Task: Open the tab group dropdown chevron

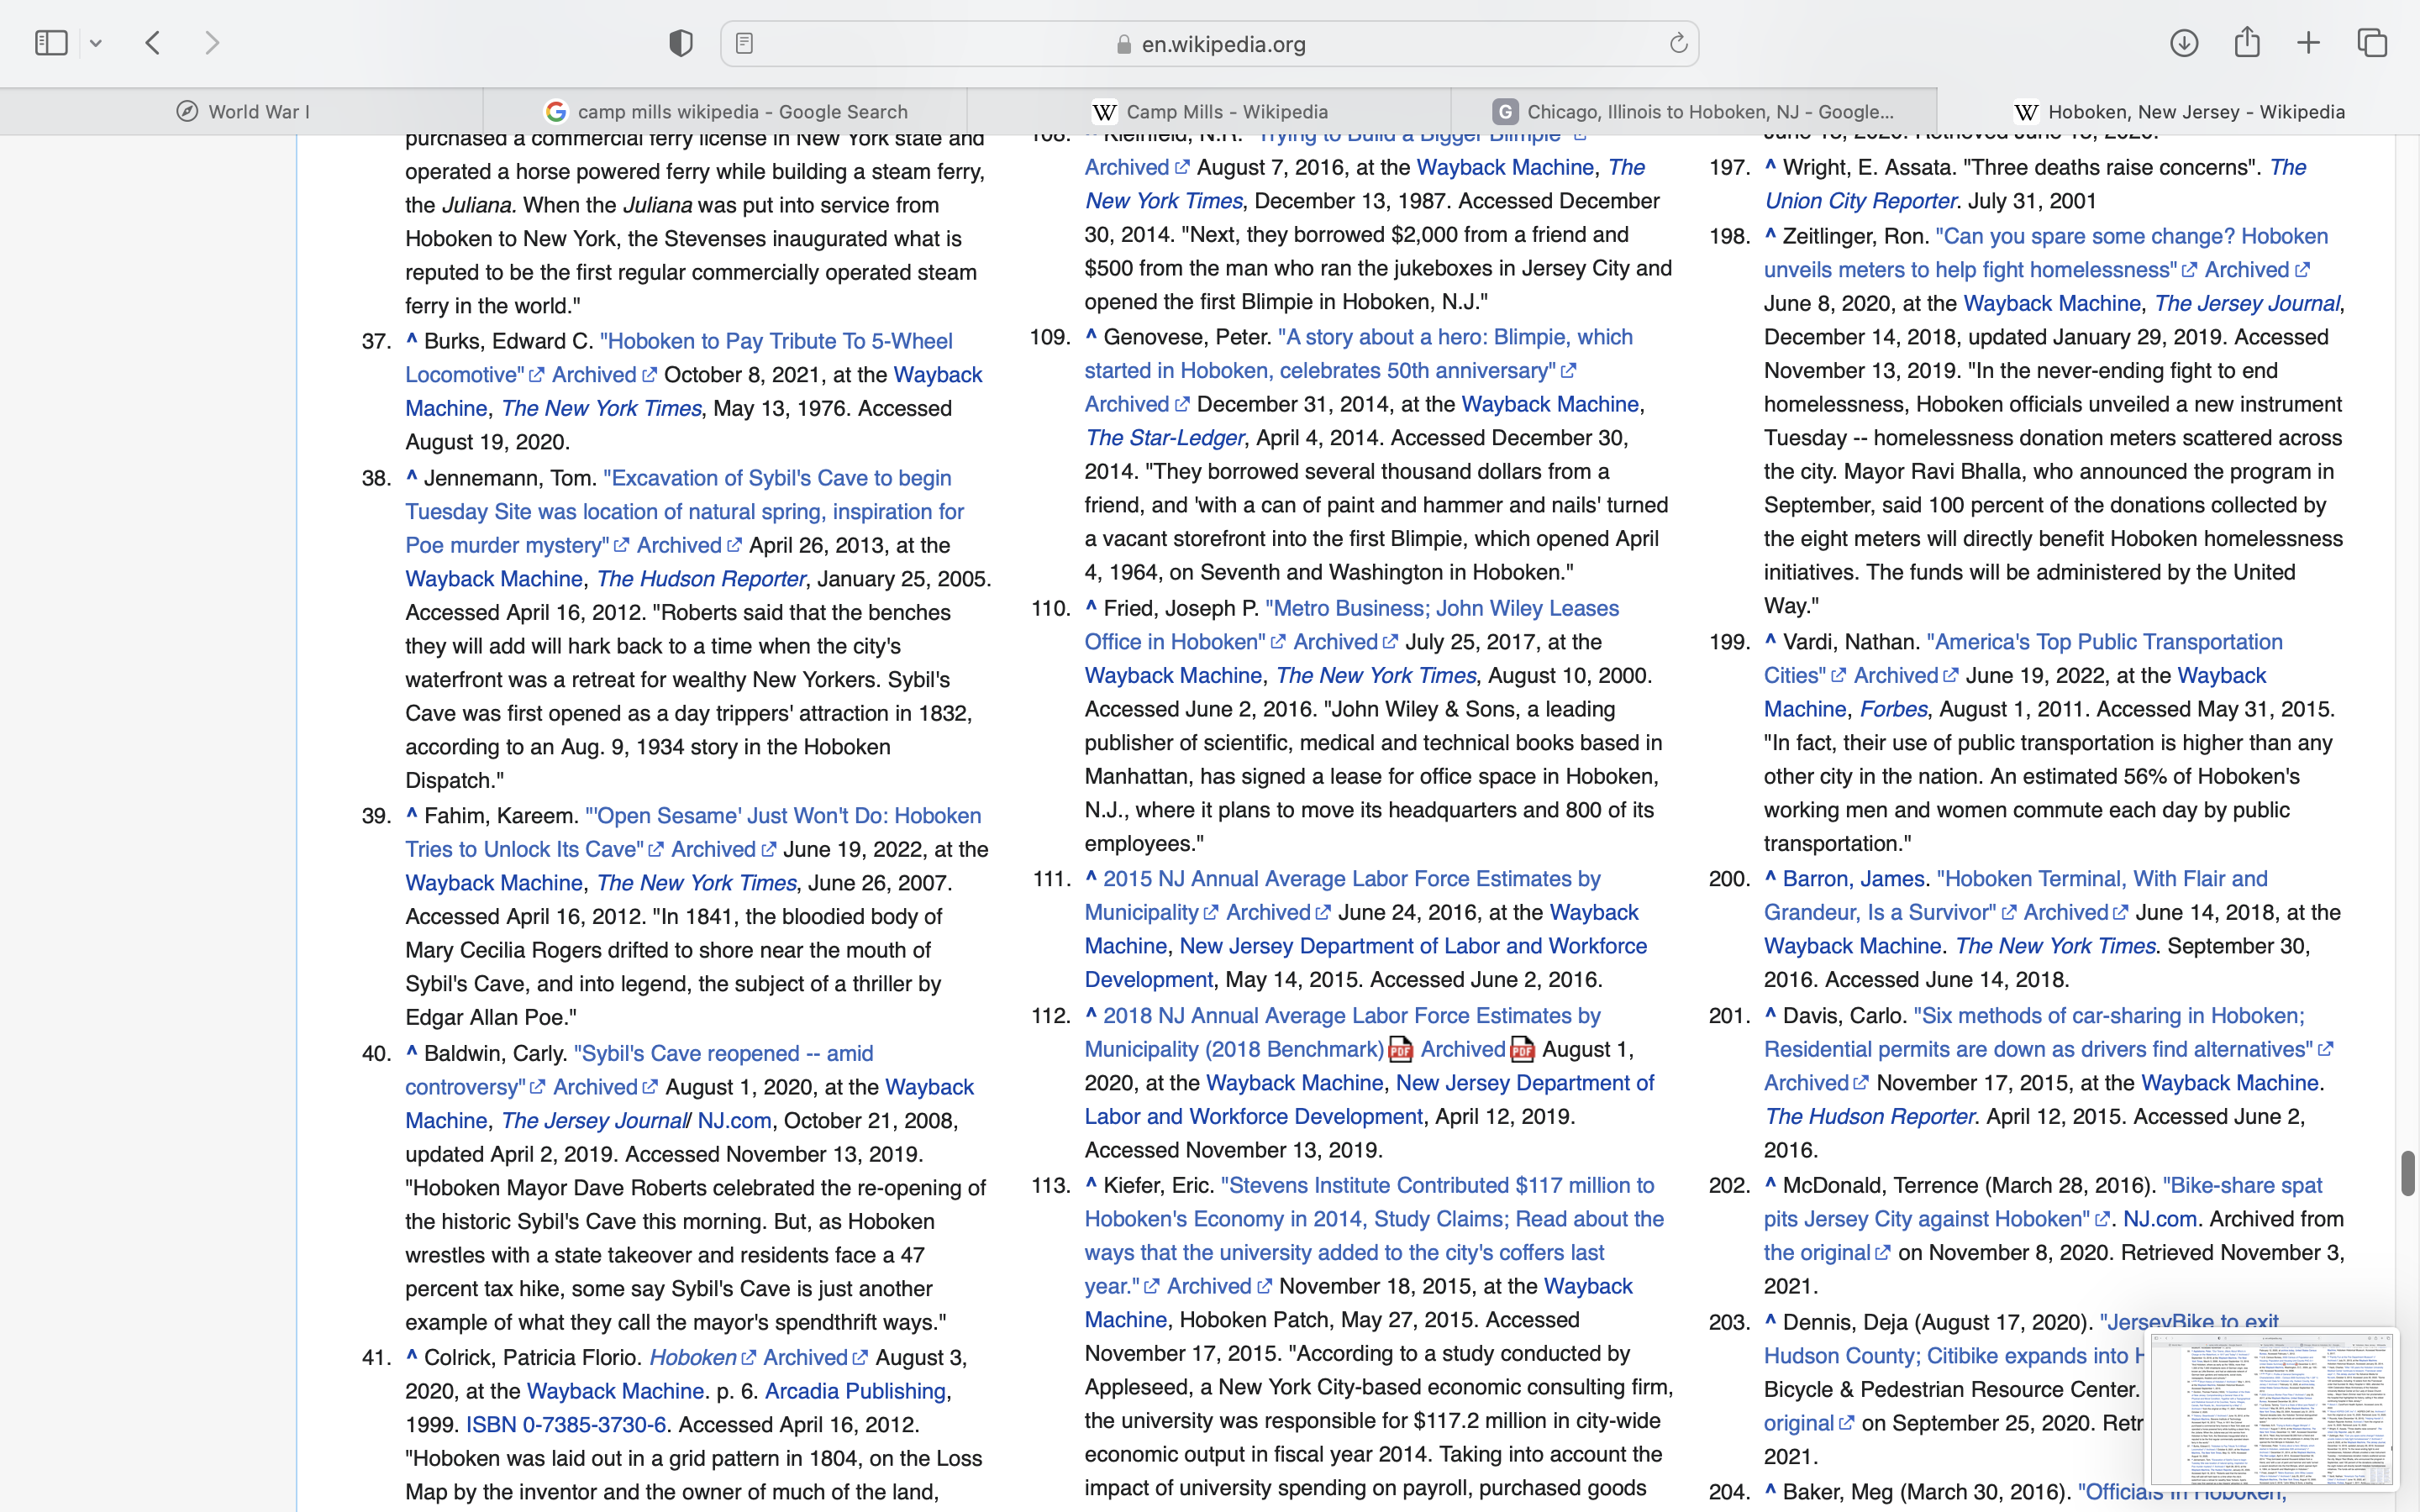Action: (96, 43)
